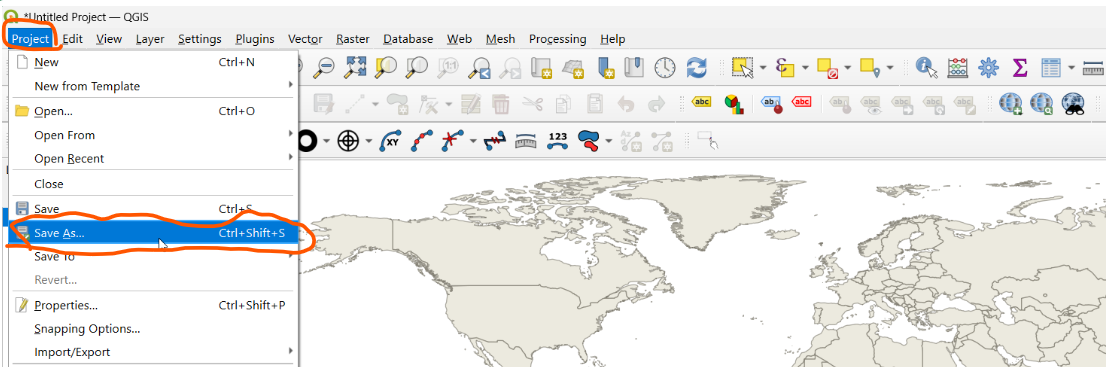
Task: Open dropdown next to crosshair target icon
Action: point(369,141)
